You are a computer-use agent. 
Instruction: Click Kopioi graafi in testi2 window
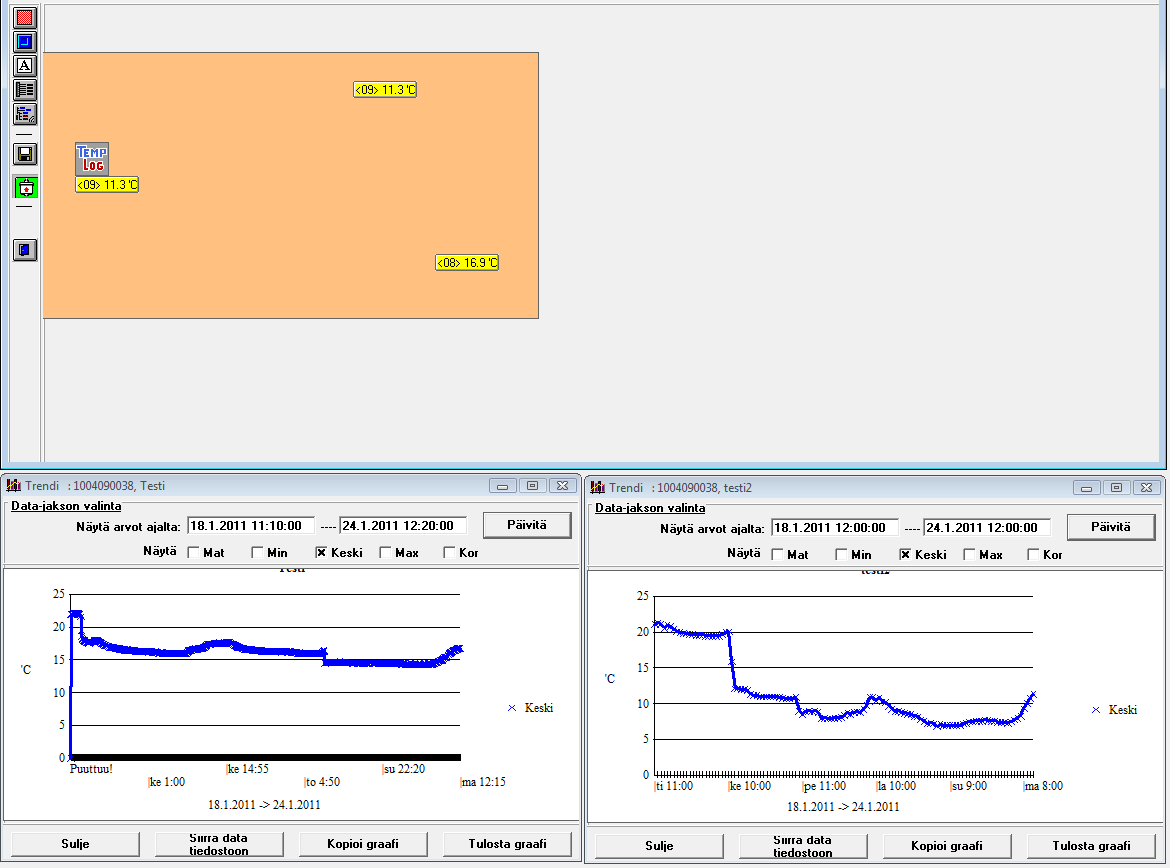(x=947, y=846)
